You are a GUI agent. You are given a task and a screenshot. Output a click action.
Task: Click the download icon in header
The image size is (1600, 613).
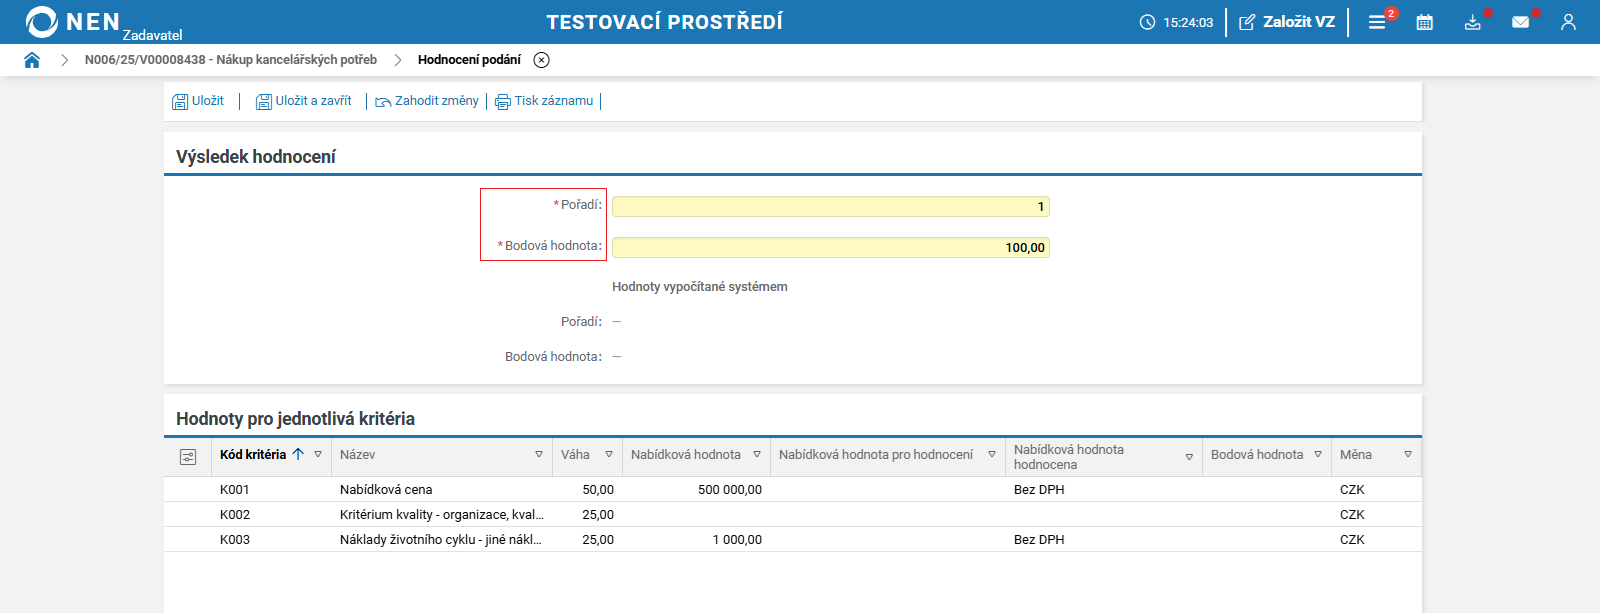click(x=1472, y=22)
